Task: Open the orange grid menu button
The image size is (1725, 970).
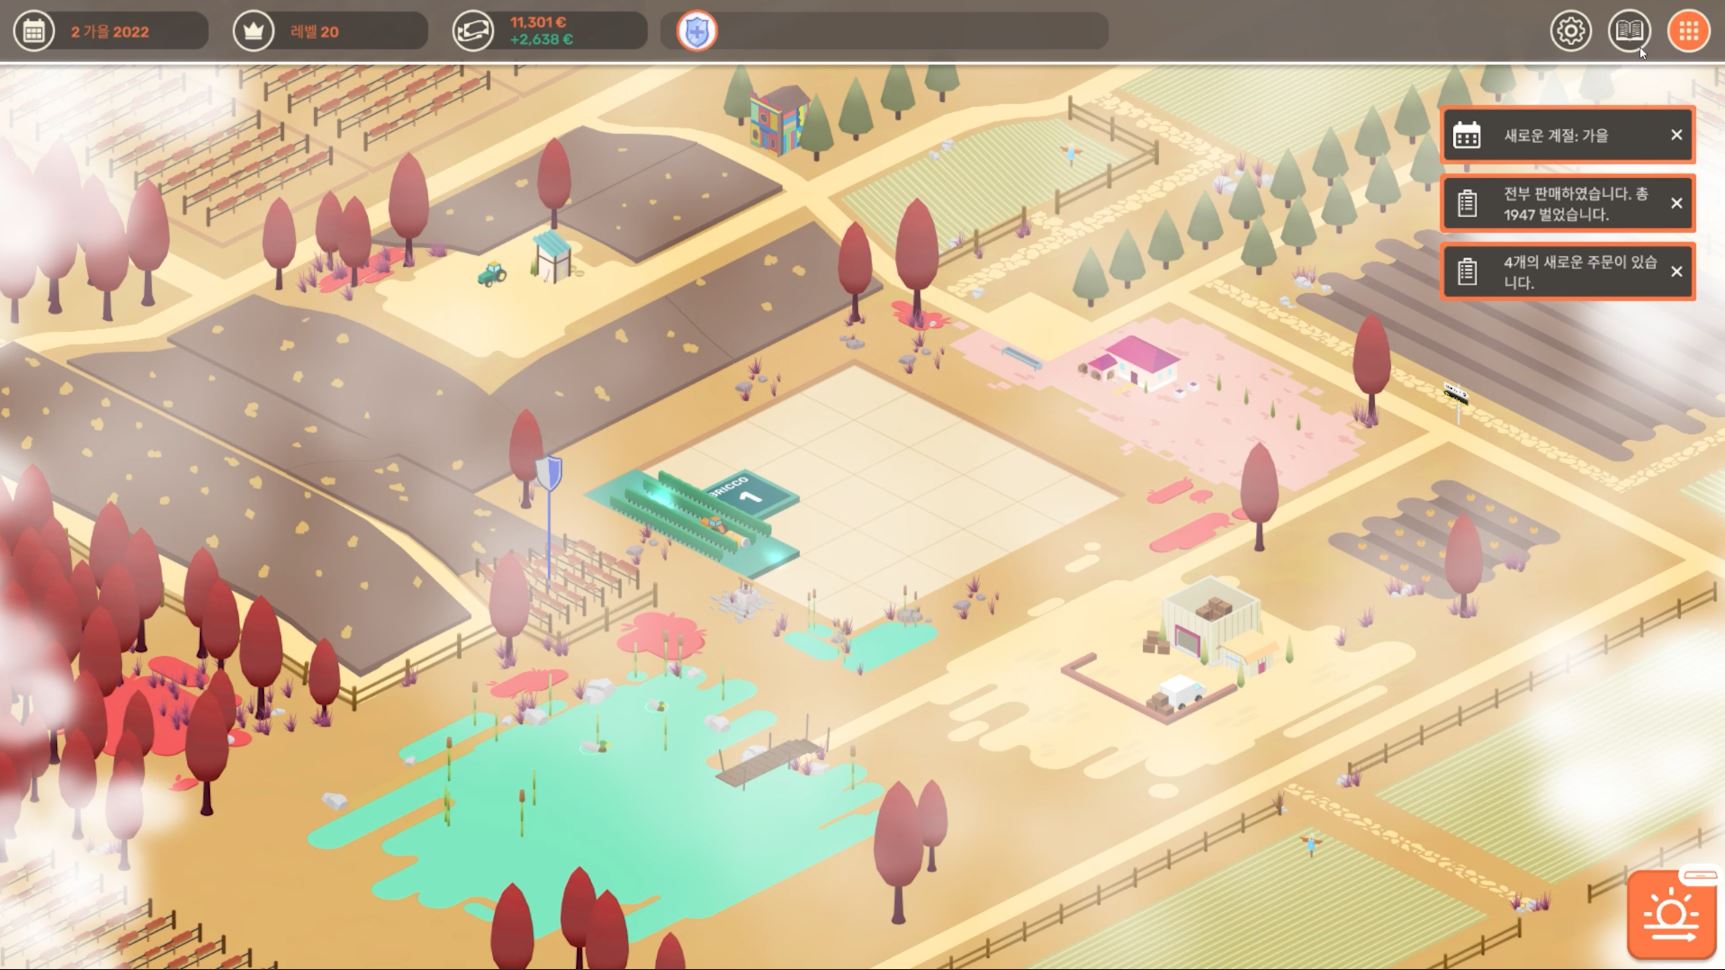Action: pyautogui.click(x=1689, y=31)
